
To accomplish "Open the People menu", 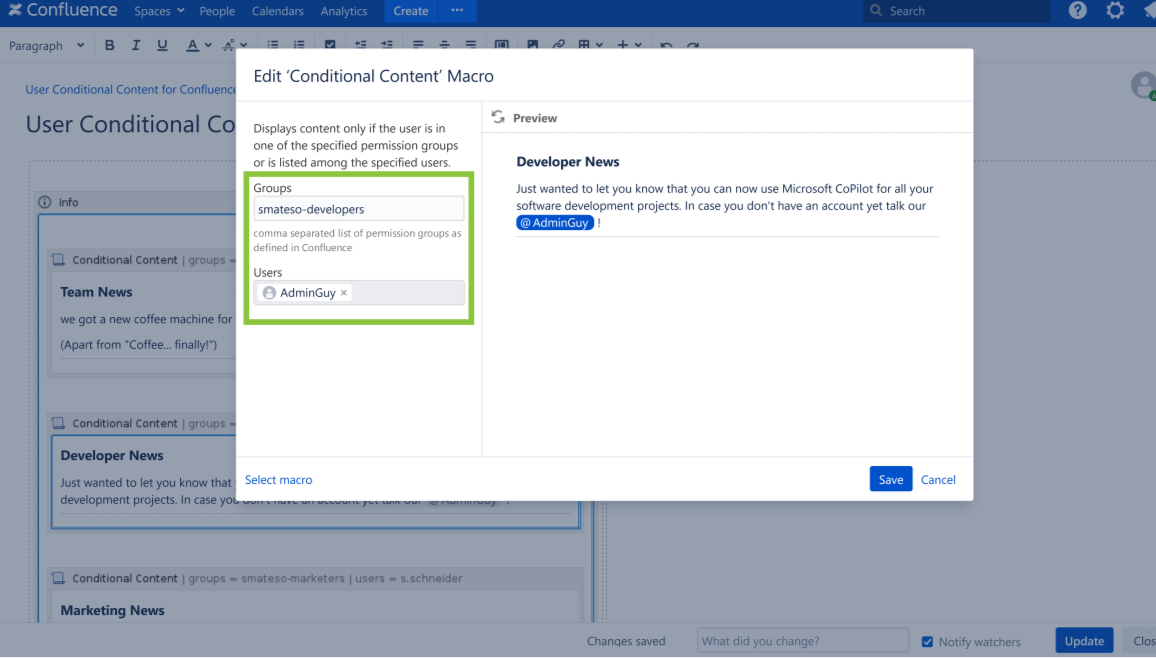I will coord(217,11).
